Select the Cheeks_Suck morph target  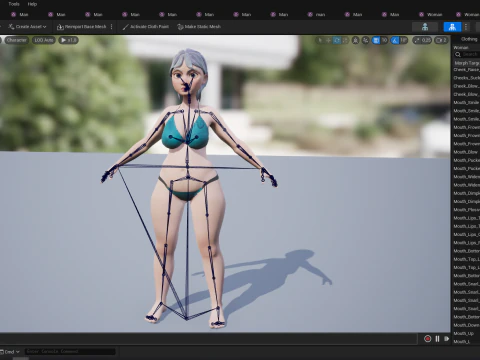[x=466, y=78]
